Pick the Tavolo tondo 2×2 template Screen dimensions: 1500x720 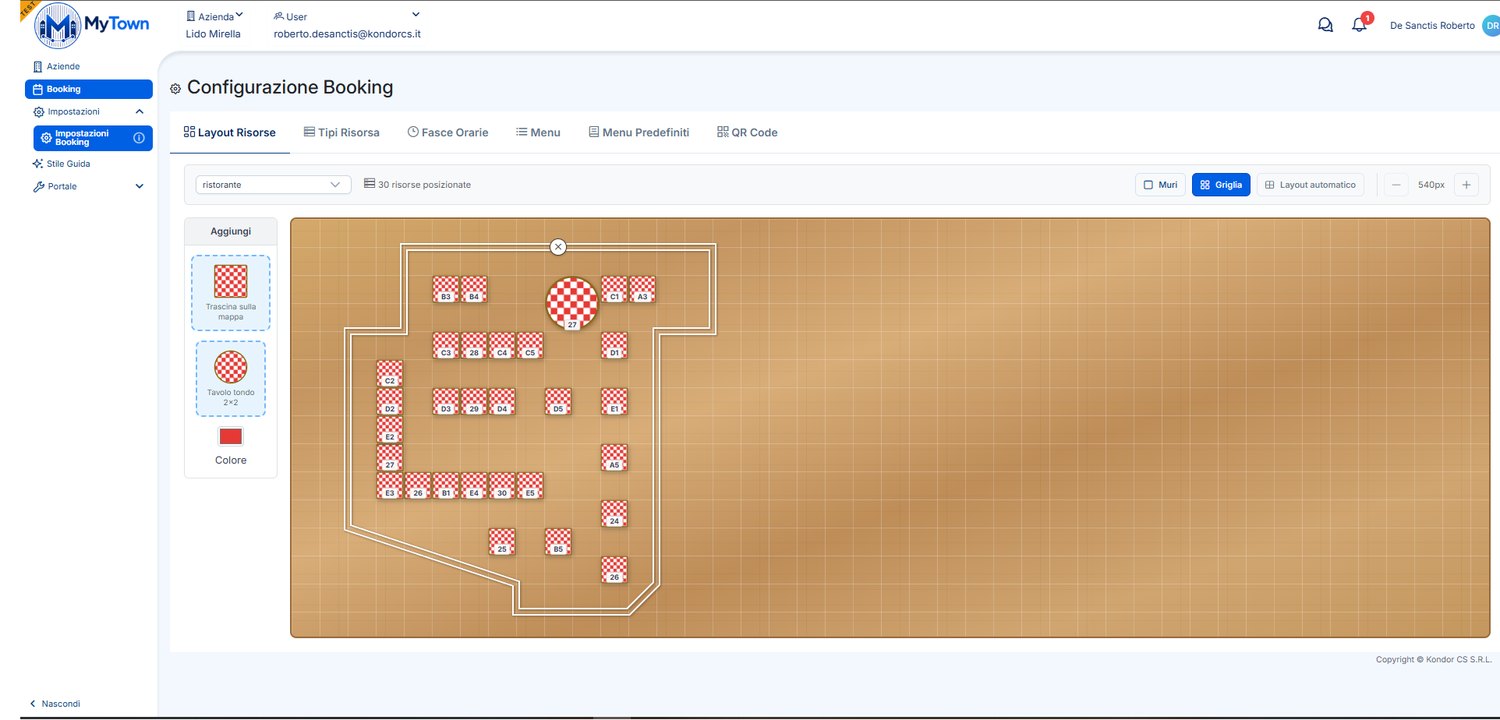tap(231, 379)
